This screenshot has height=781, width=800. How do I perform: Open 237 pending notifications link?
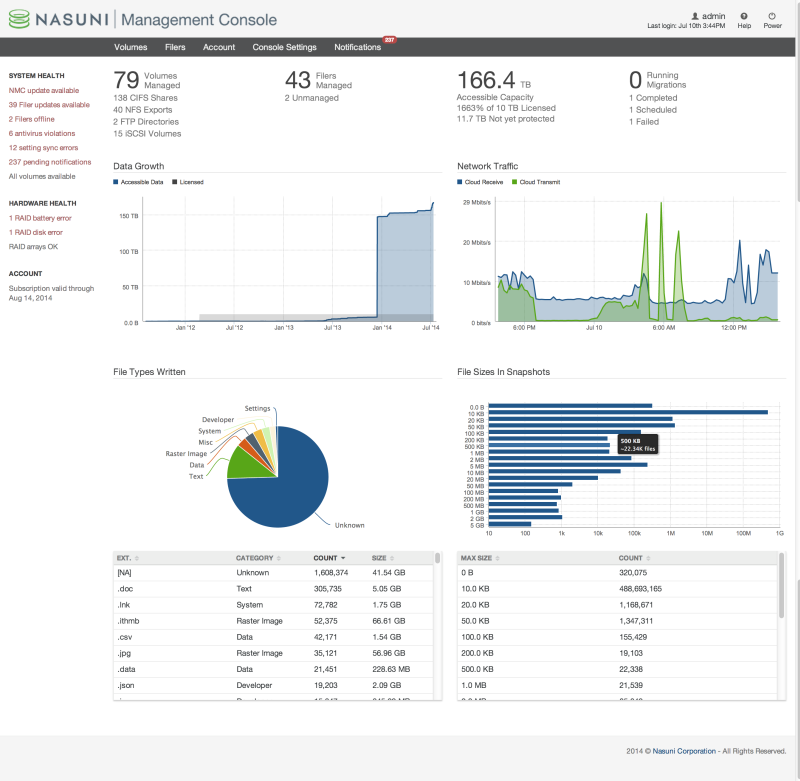point(50,162)
